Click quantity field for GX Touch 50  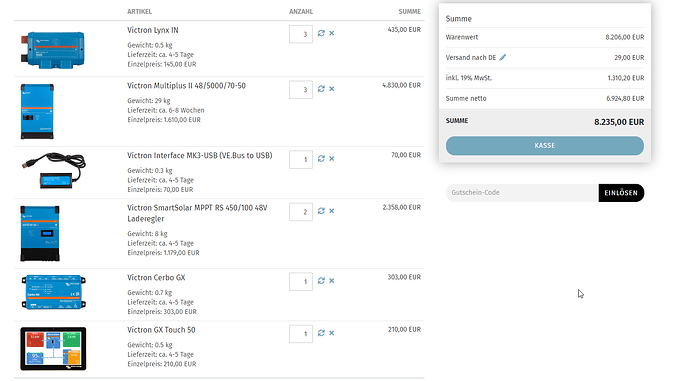(x=301, y=334)
